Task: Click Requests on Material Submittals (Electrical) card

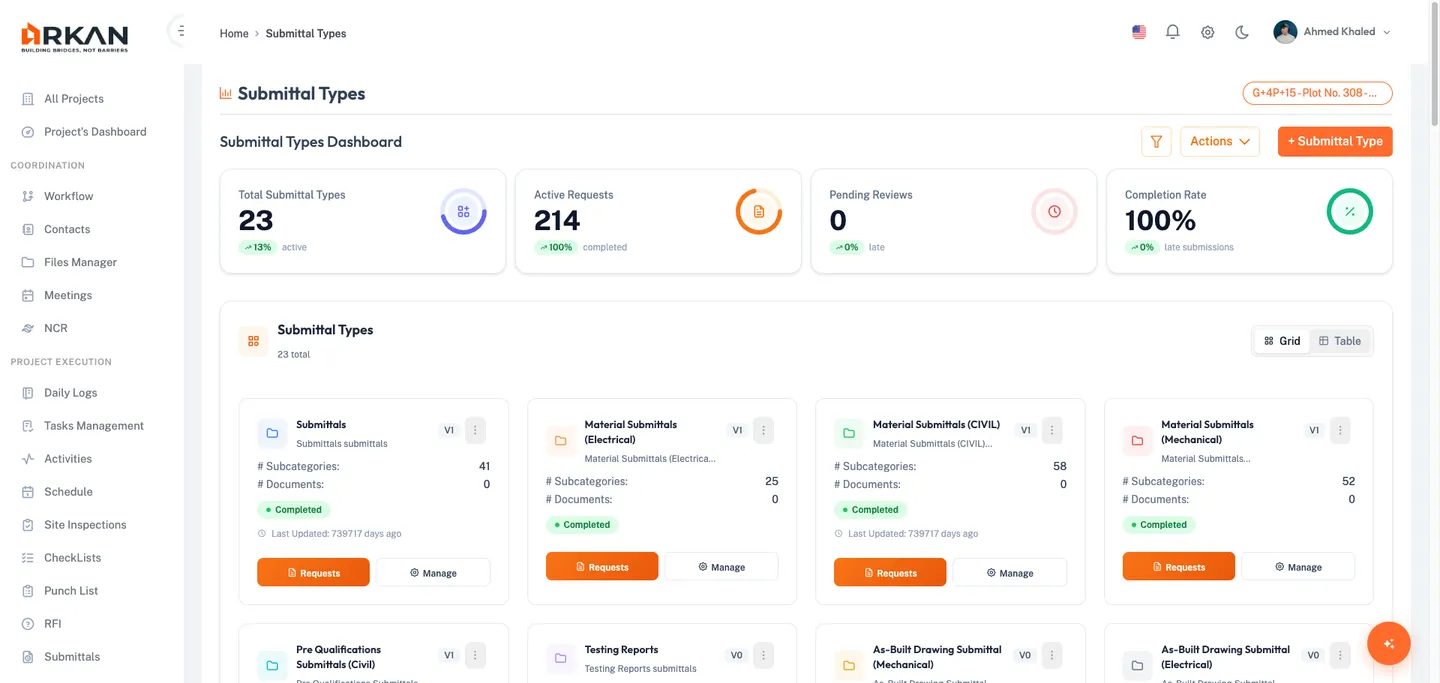Action: tap(601, 567)
